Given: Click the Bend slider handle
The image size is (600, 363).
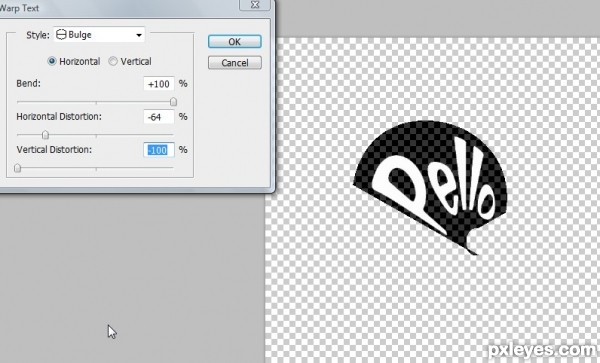Looking at the screenshot, I should pyautogui.click(x=173, y=102).
